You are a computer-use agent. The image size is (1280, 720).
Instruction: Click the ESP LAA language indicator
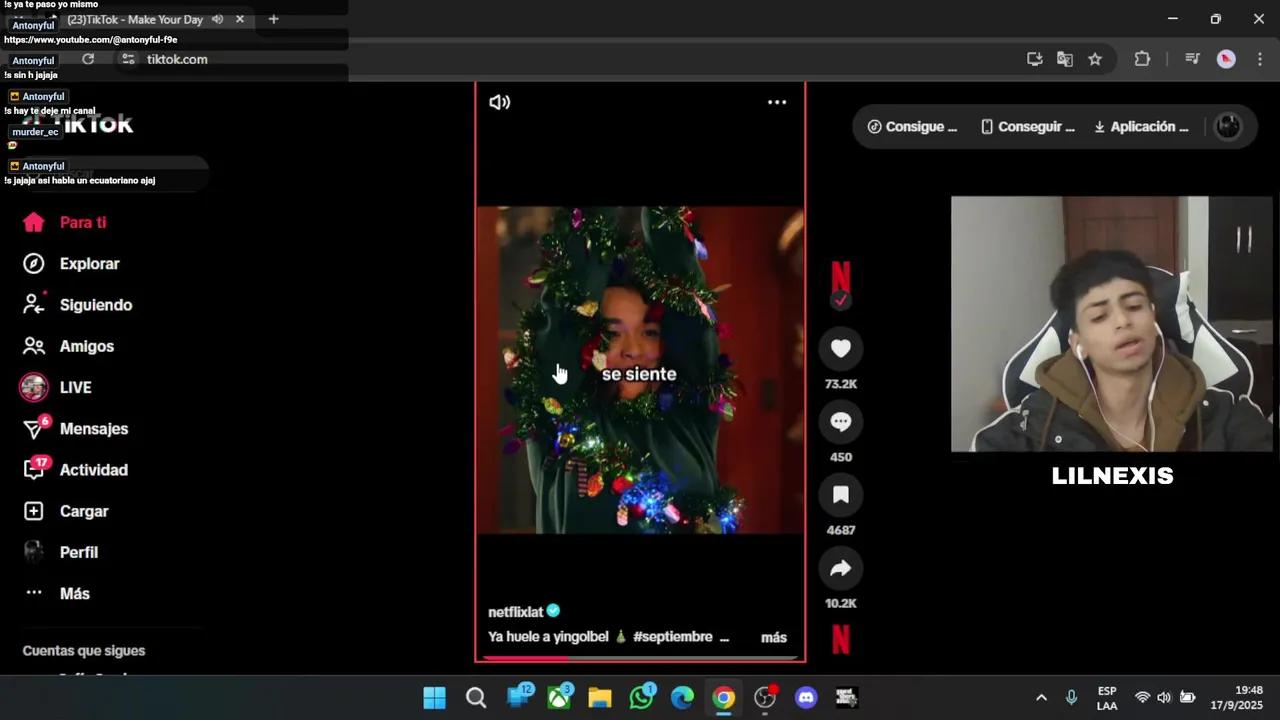click(x=1107, y=698)
